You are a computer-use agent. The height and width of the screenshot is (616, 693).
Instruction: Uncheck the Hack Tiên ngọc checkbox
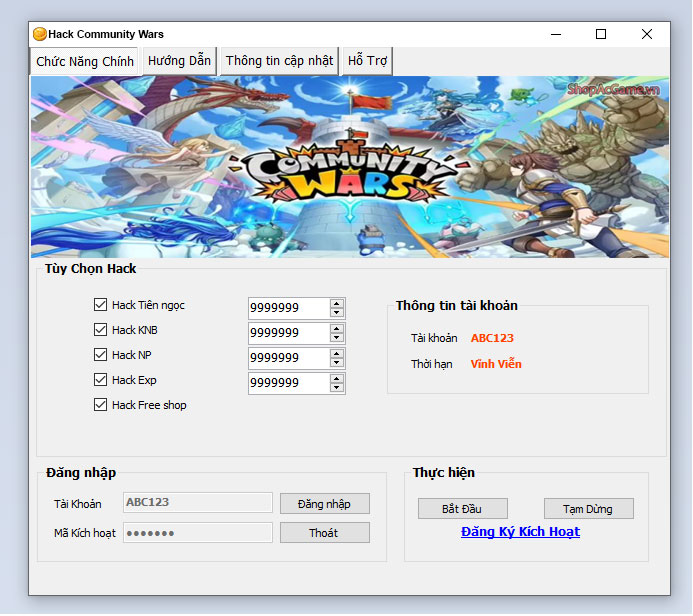100,304
